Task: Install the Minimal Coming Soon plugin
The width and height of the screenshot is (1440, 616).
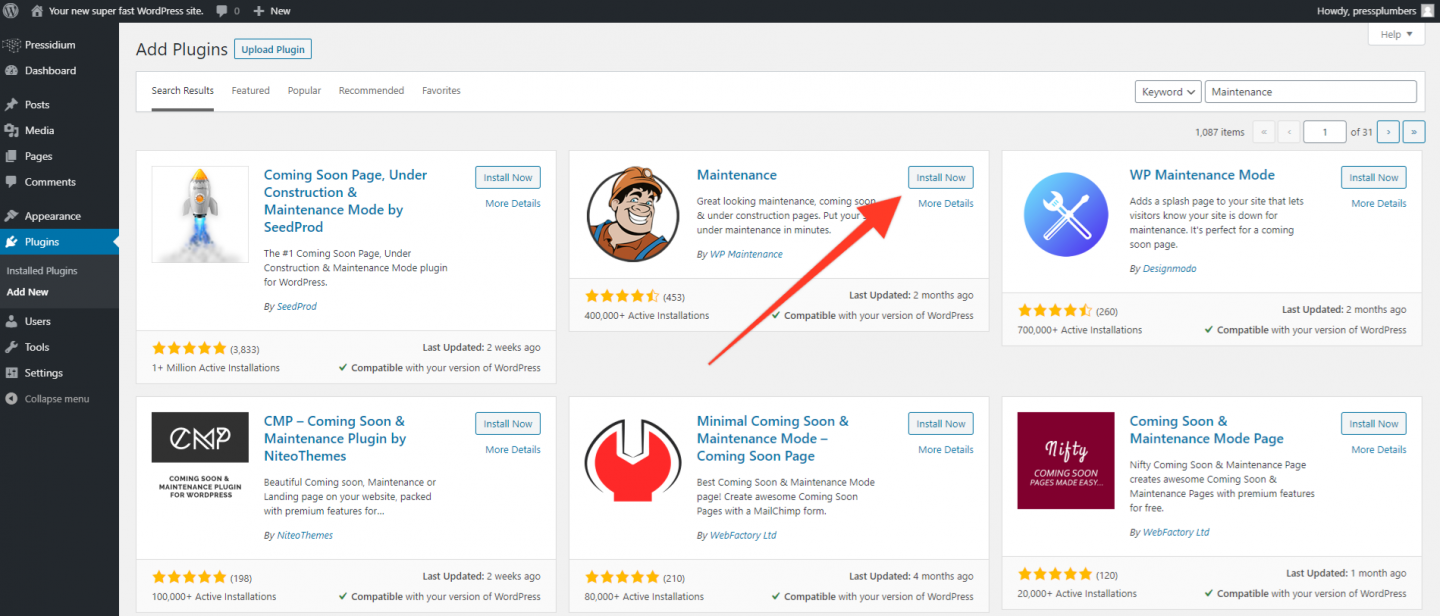Action: pyautogui.click(x=941, y=424)
